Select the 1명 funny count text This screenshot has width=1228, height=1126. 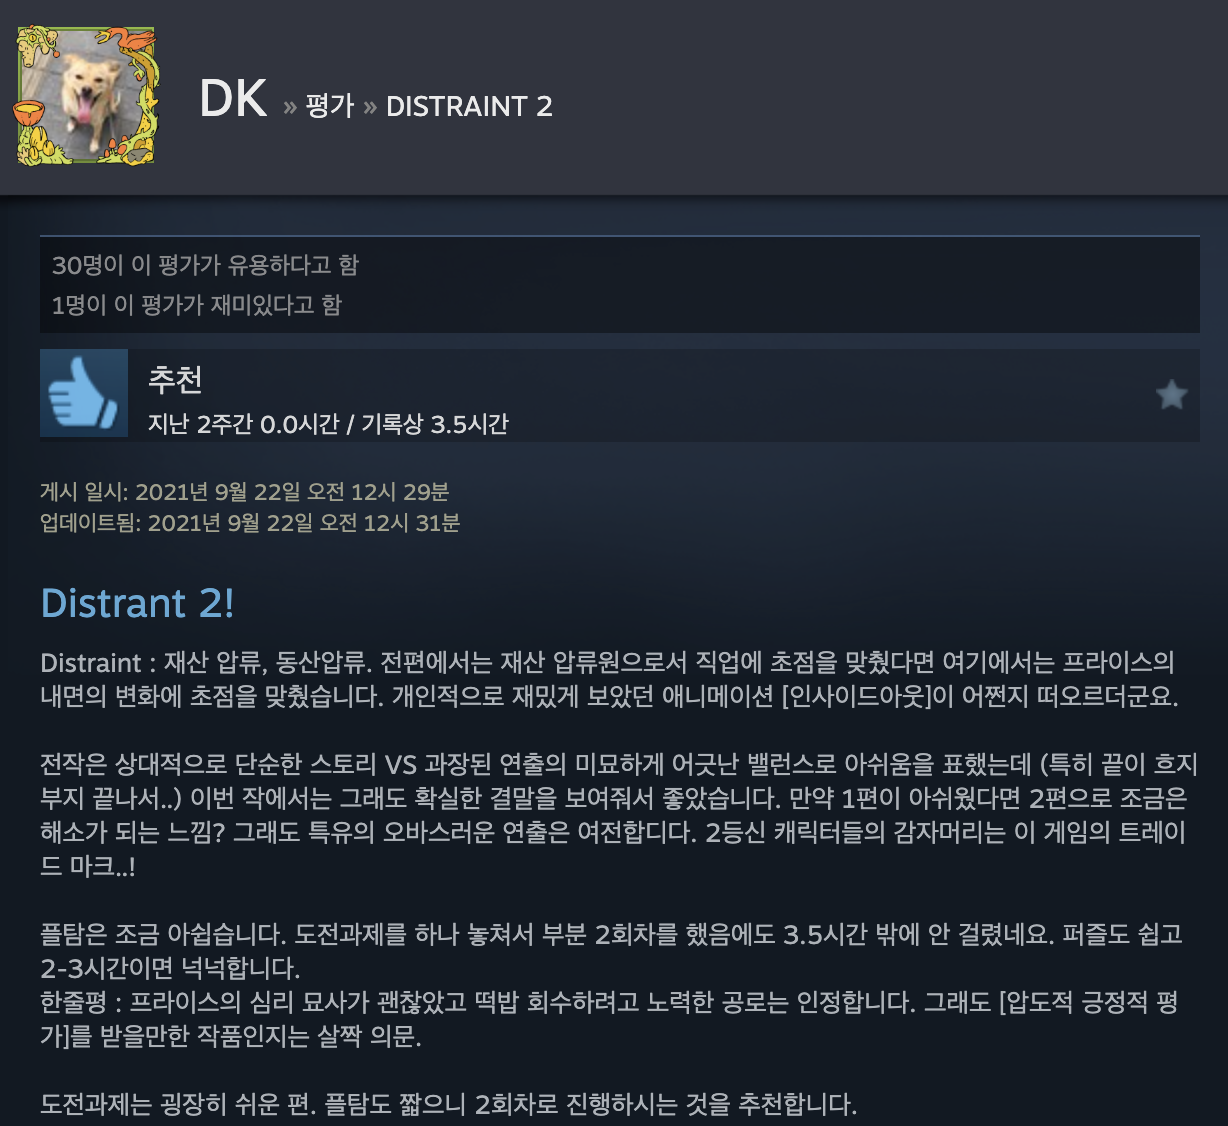[197, 304]
